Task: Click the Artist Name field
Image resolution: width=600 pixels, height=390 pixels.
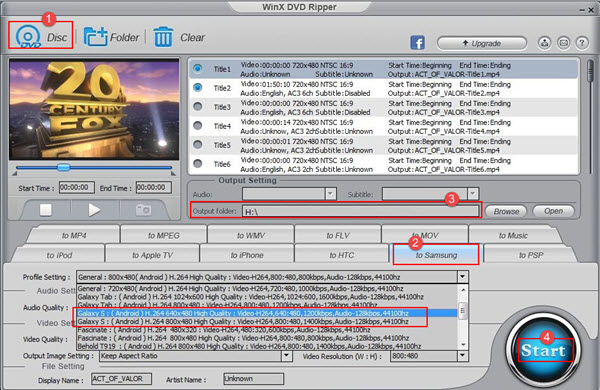Action: [253, 379]
